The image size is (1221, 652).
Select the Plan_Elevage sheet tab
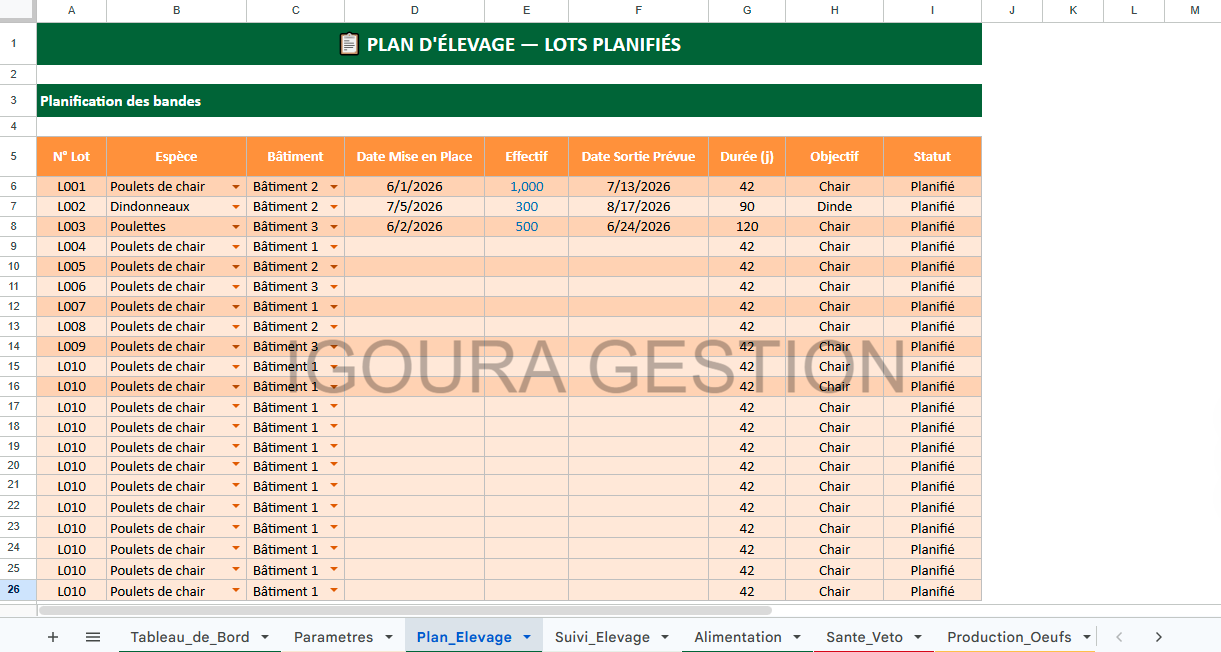tap(474, 637)
